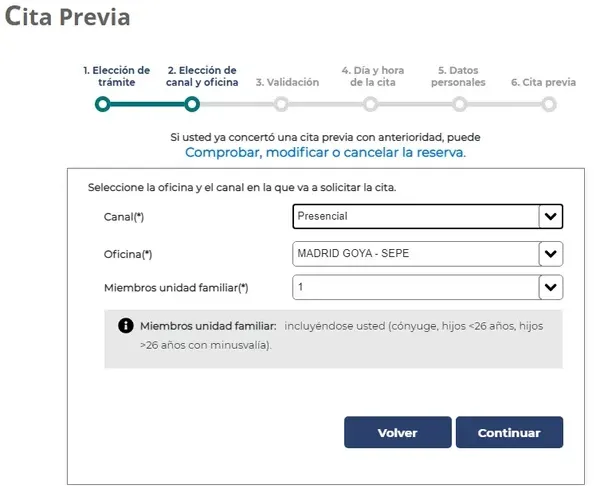The height and width of the screenshot is (486, 600).
Task: Click the step 1 progress circle
Action: (103, 104)
